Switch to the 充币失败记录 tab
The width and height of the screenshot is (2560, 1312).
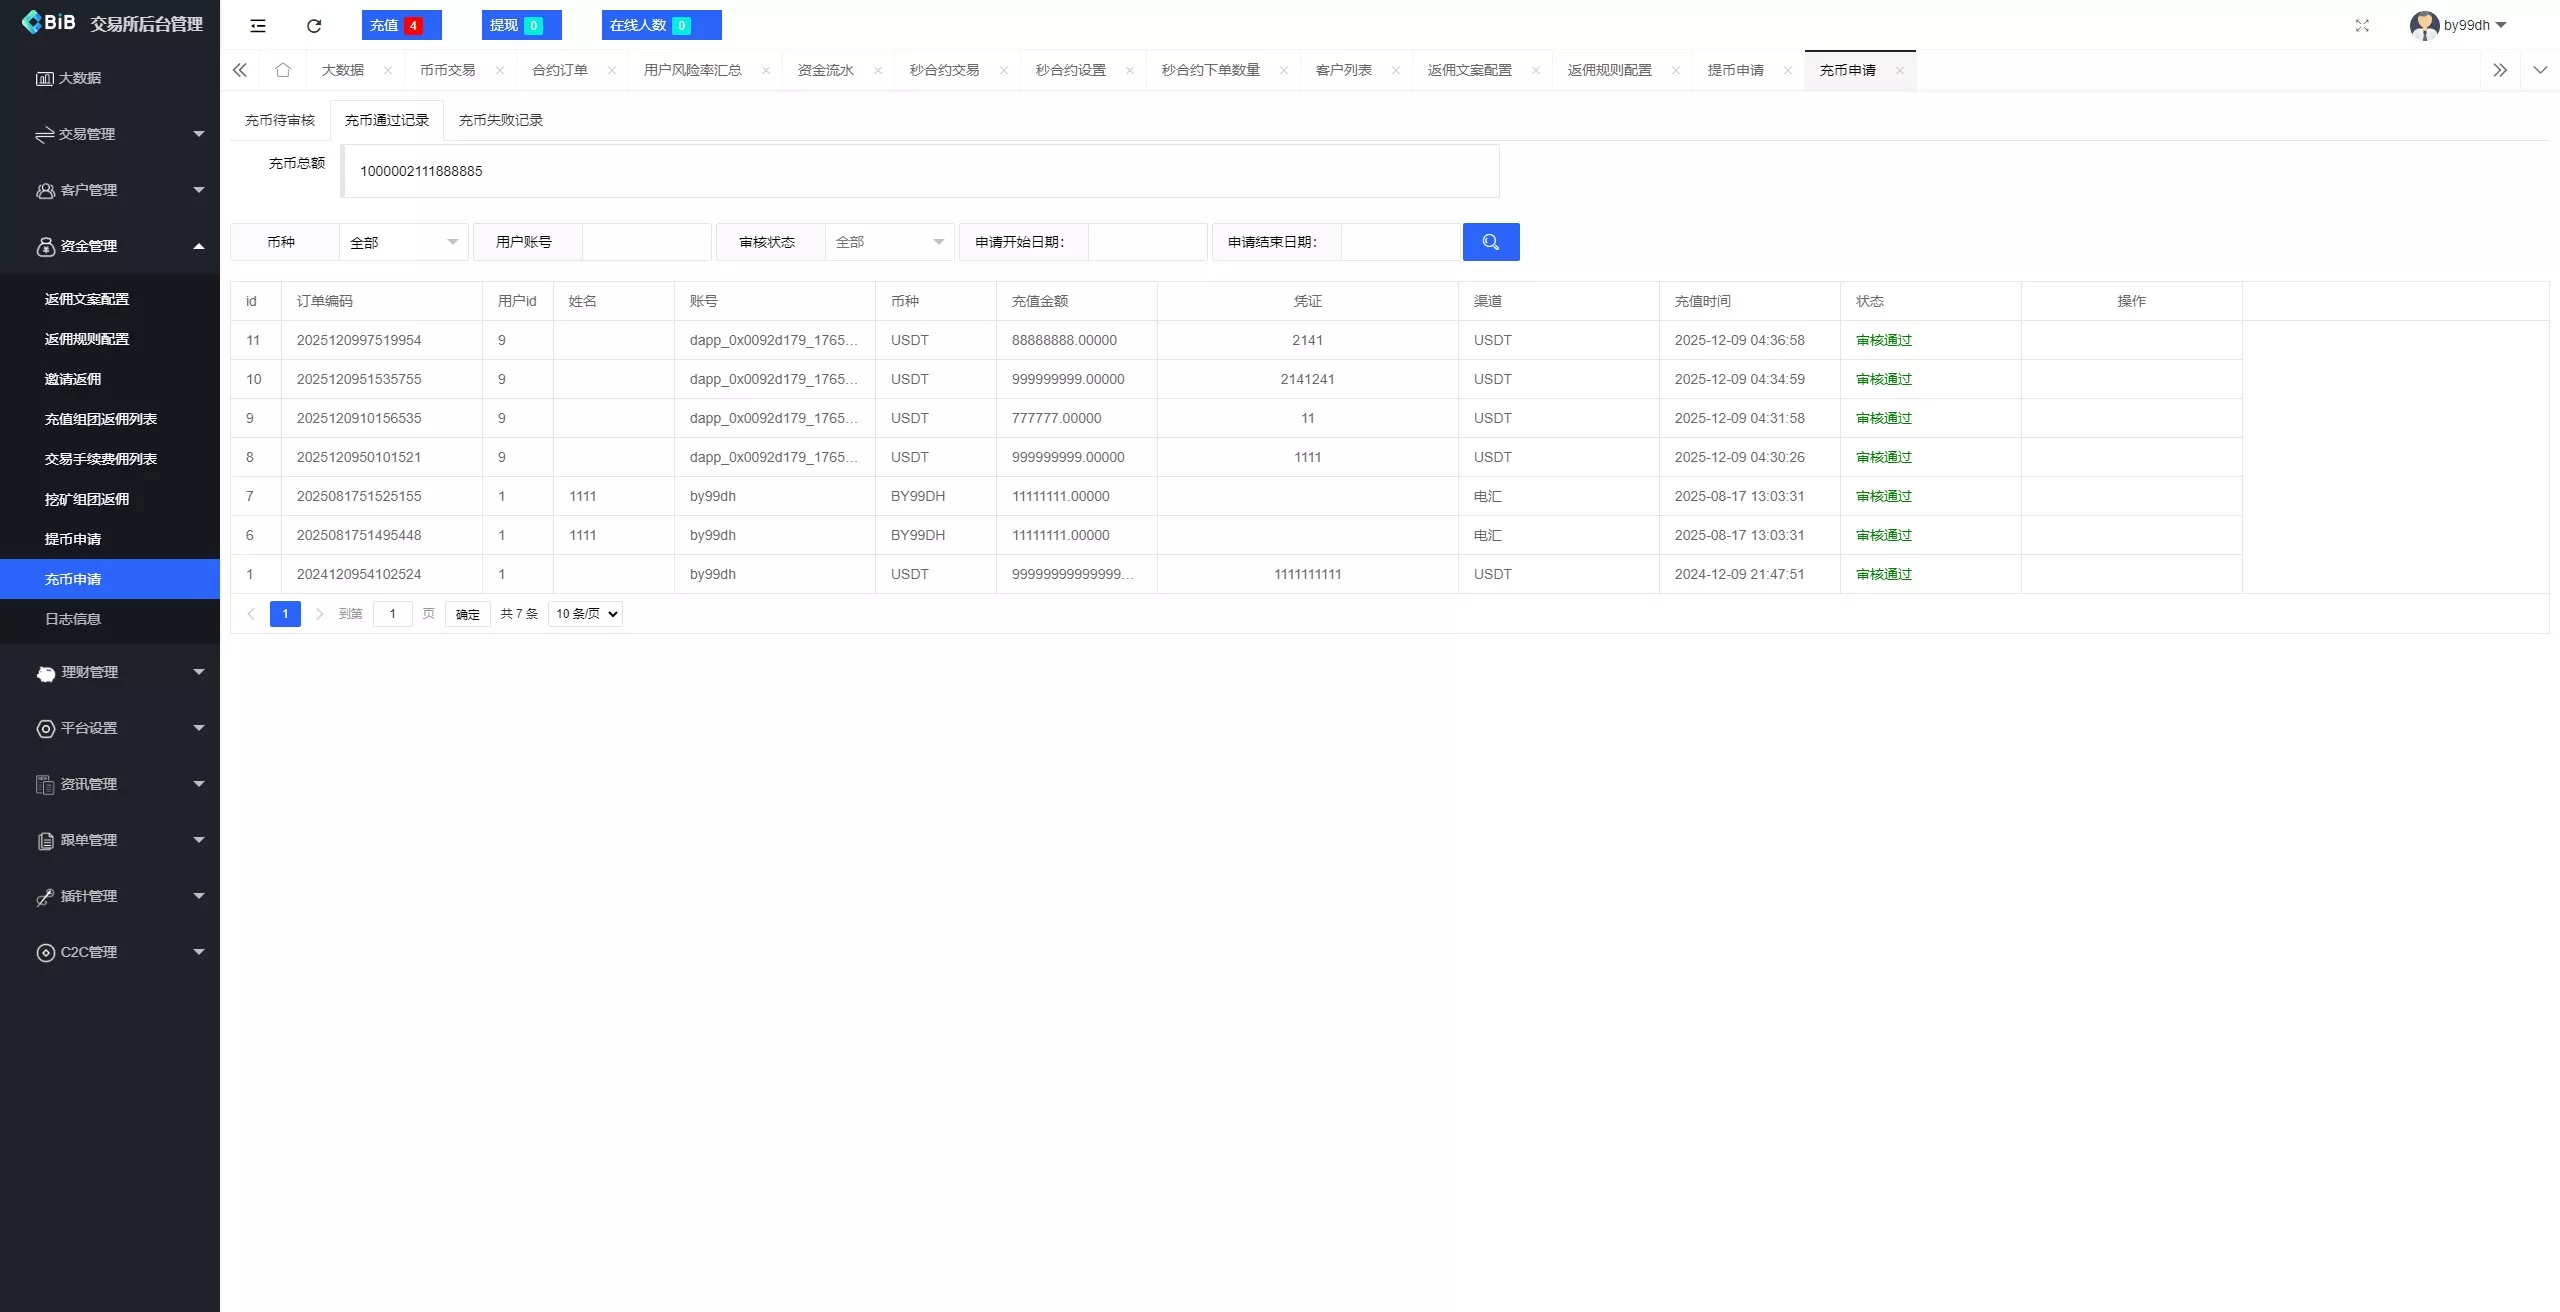tap(500, 119)
